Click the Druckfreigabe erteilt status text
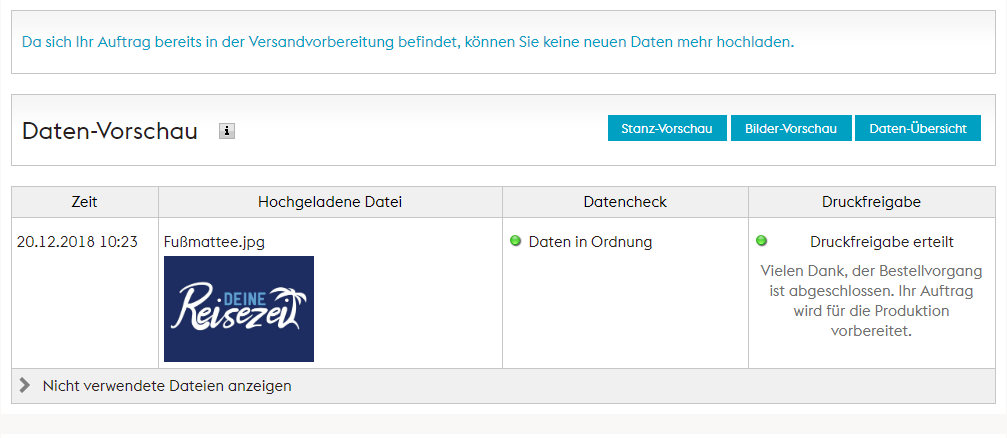Screen dimensions: 1007x438 [881, 242]
